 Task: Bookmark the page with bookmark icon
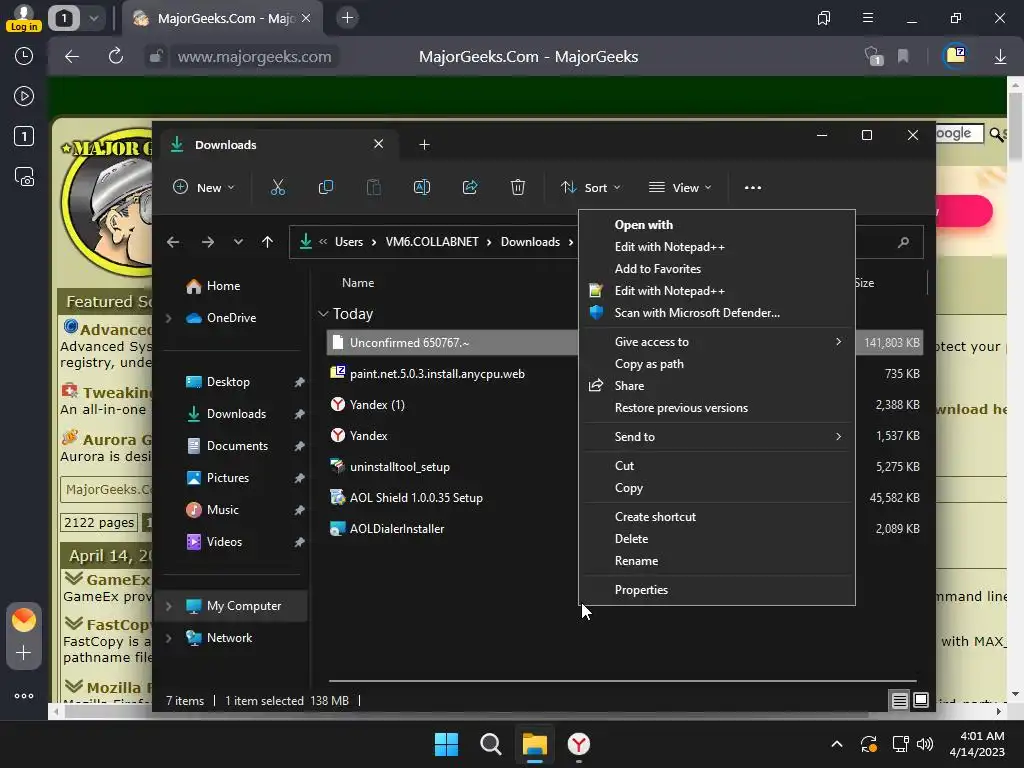point(903,57)
